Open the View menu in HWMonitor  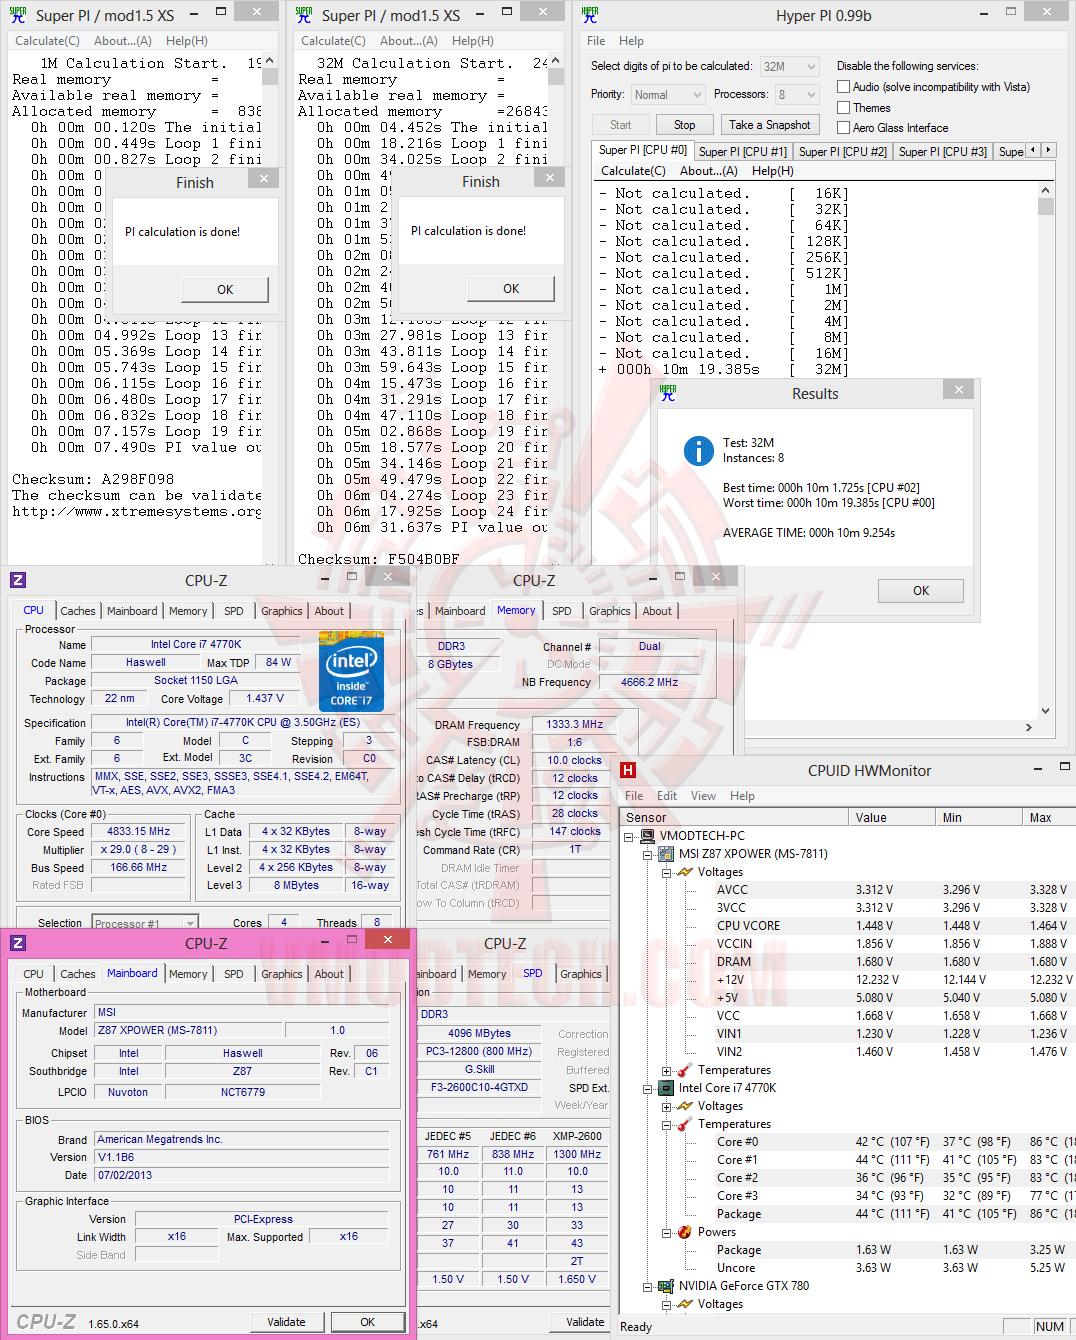(703, 796)
